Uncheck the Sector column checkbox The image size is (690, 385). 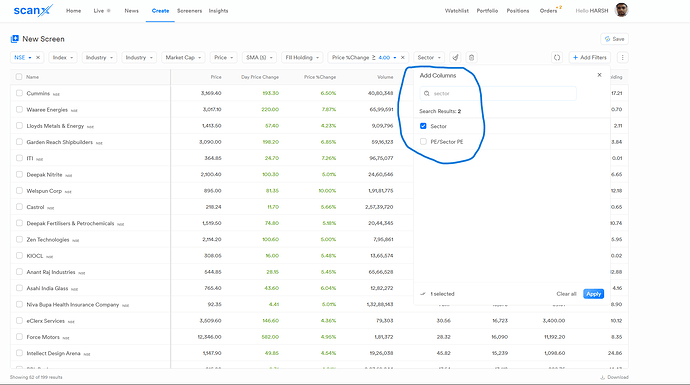[423, 126]
